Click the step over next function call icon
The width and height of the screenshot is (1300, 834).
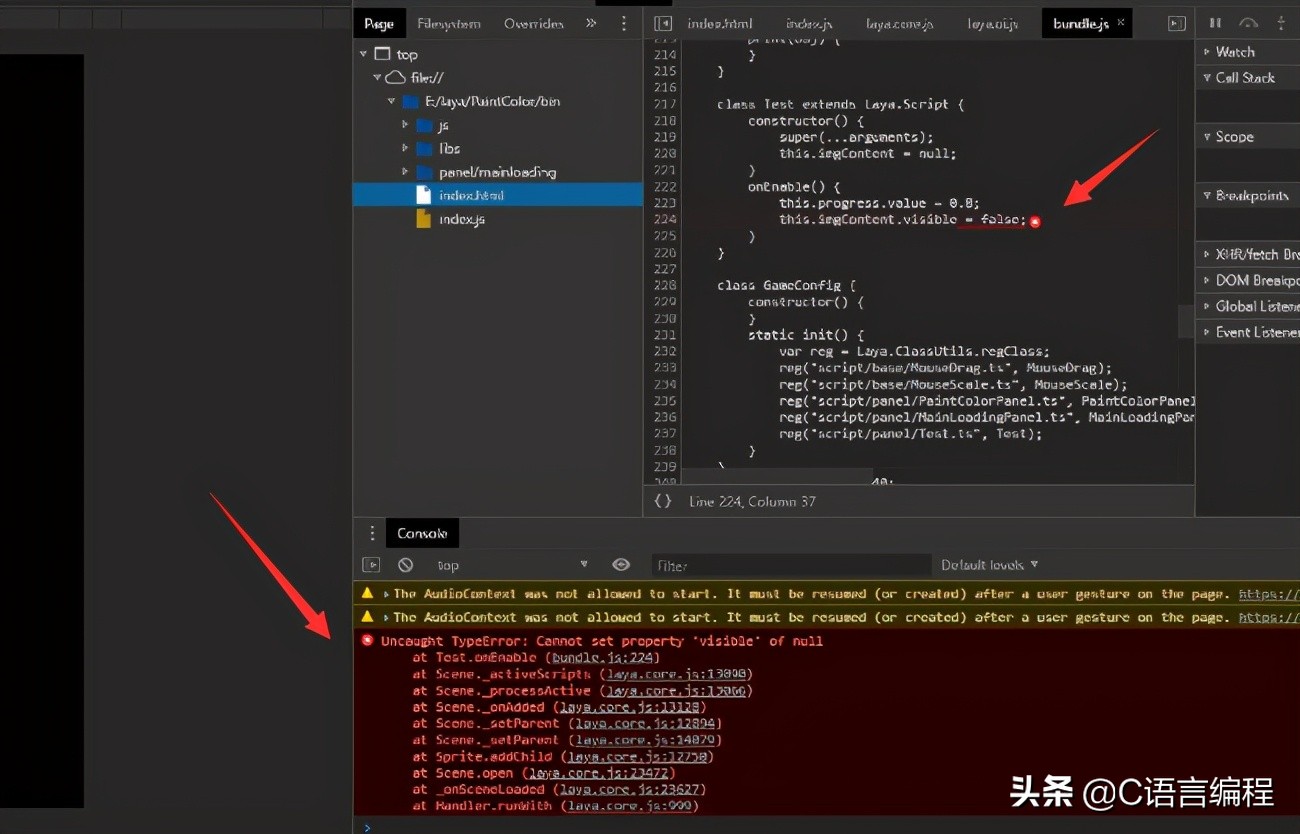[x=1247, y=22]
